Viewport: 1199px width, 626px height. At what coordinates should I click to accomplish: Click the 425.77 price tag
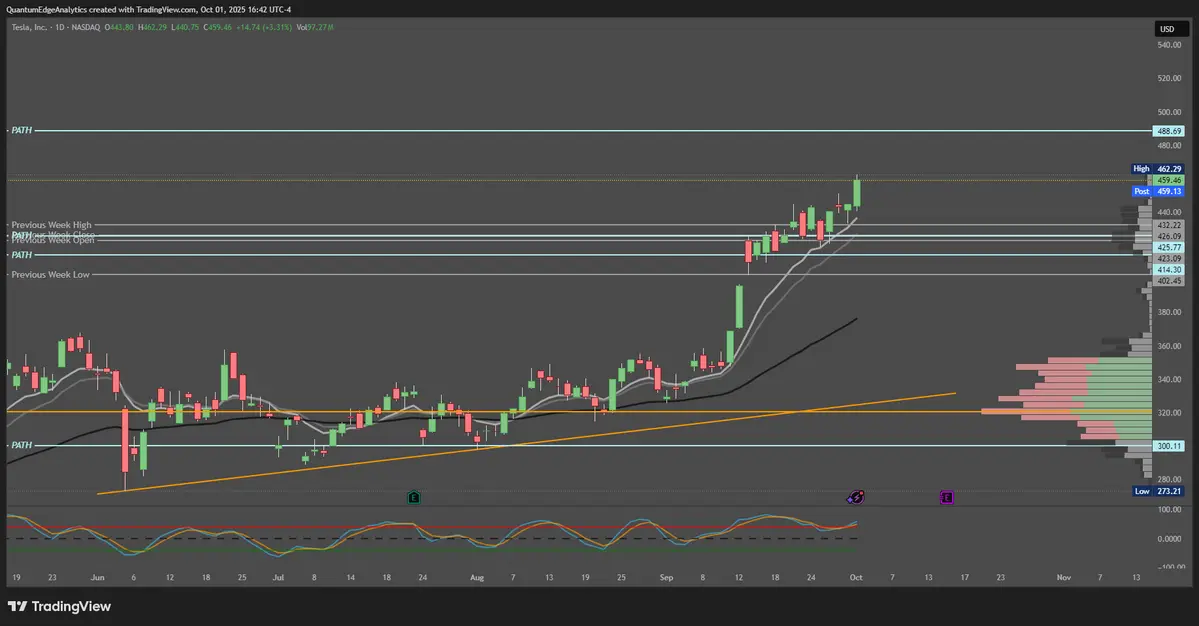tap(1168, 248)
